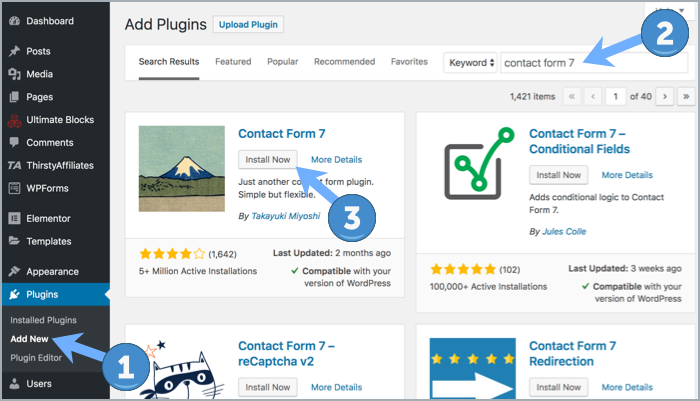Install Now for reCaptcha v2 plugin
700x401 pixels.
pos(267,387)
